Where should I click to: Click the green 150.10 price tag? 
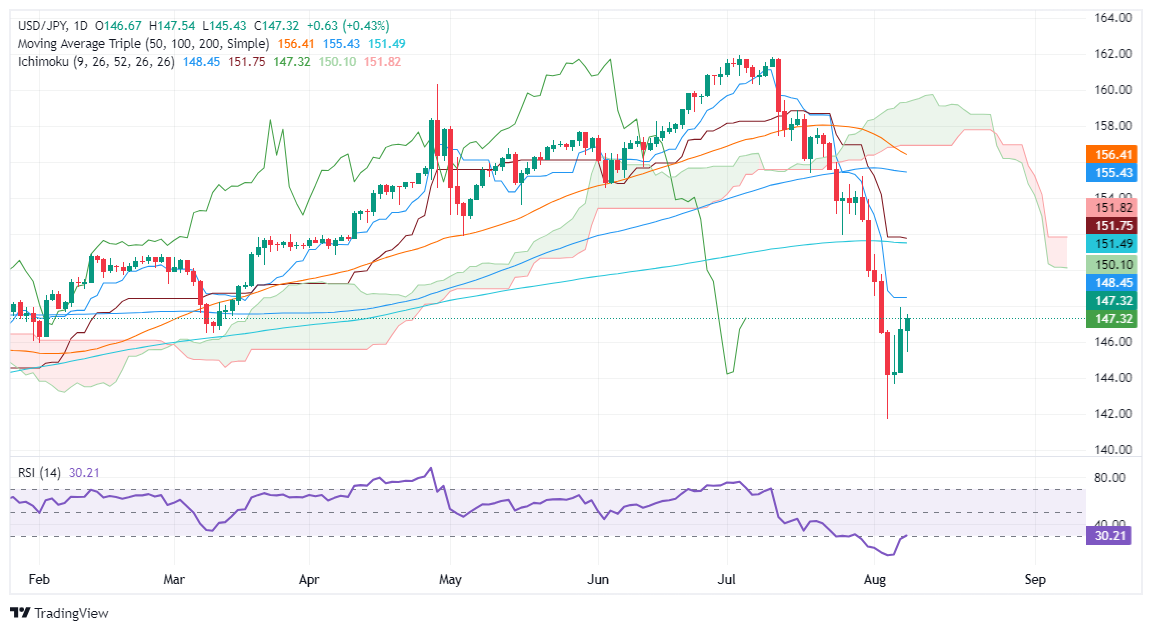coord(1114,263)
